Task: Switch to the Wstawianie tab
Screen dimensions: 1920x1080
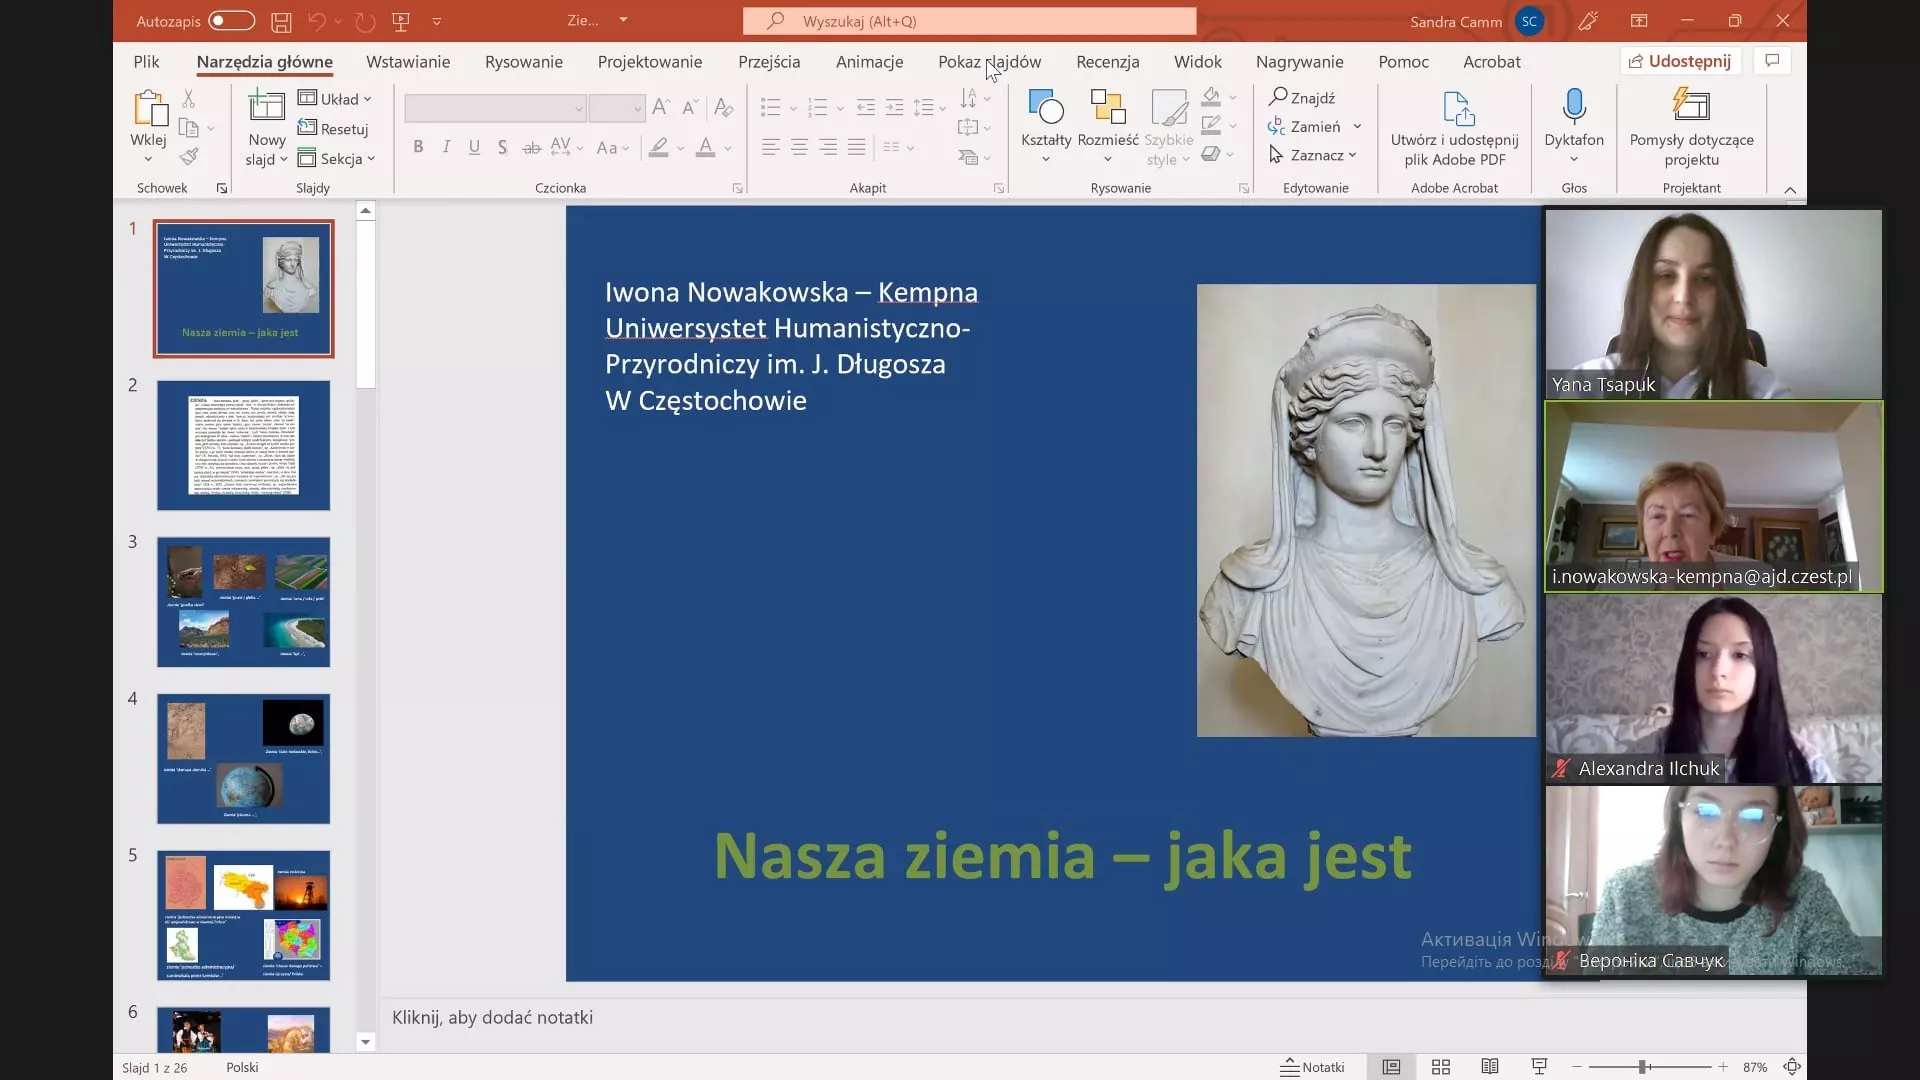Action: point(407,62)
